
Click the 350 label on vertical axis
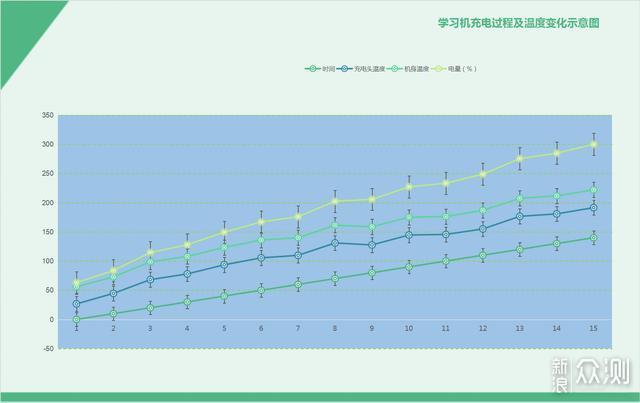point(47,116)
